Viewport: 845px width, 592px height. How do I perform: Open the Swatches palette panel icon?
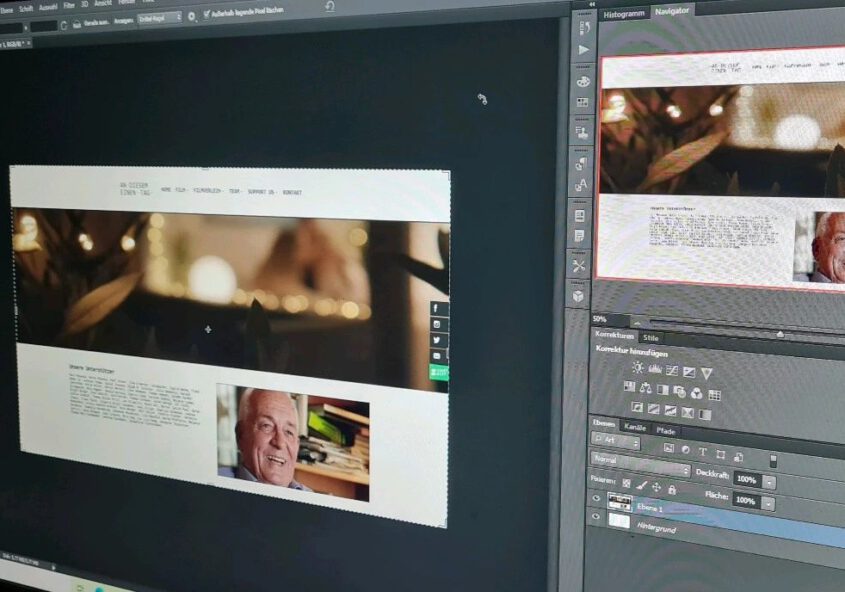[x=583, y=81]
